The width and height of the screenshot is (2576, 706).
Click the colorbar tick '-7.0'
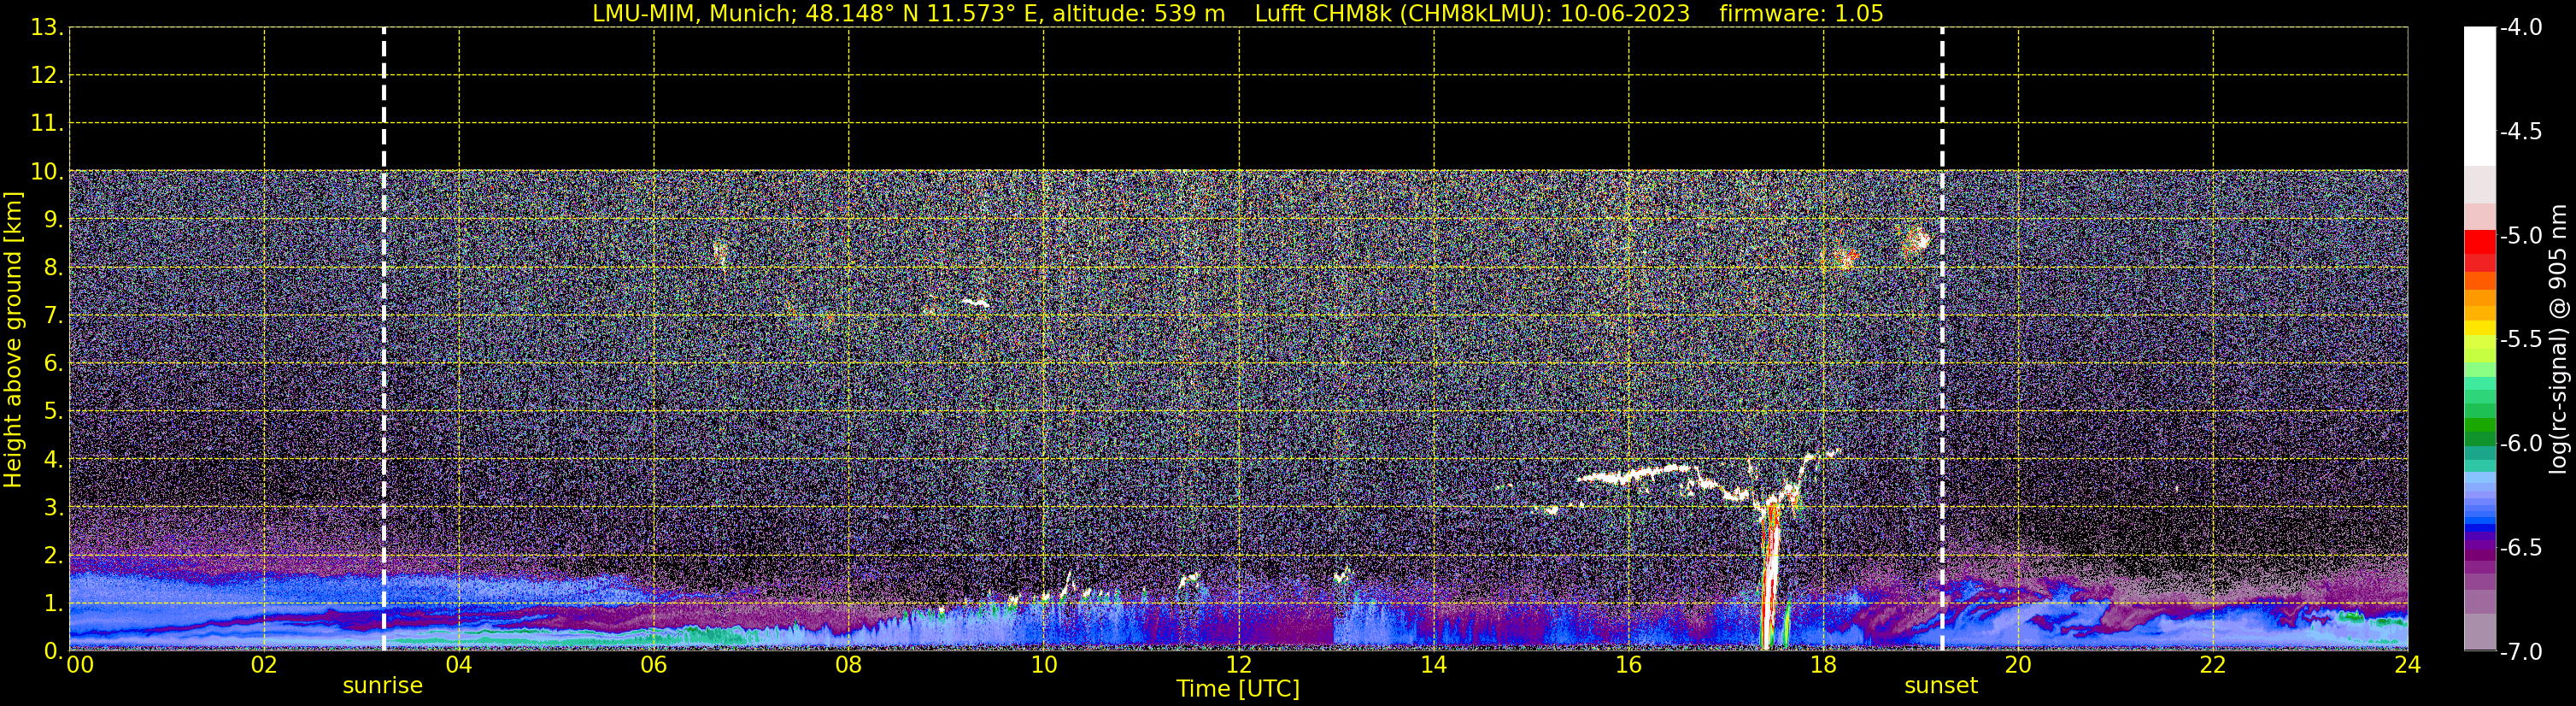tap(2520, 652)
